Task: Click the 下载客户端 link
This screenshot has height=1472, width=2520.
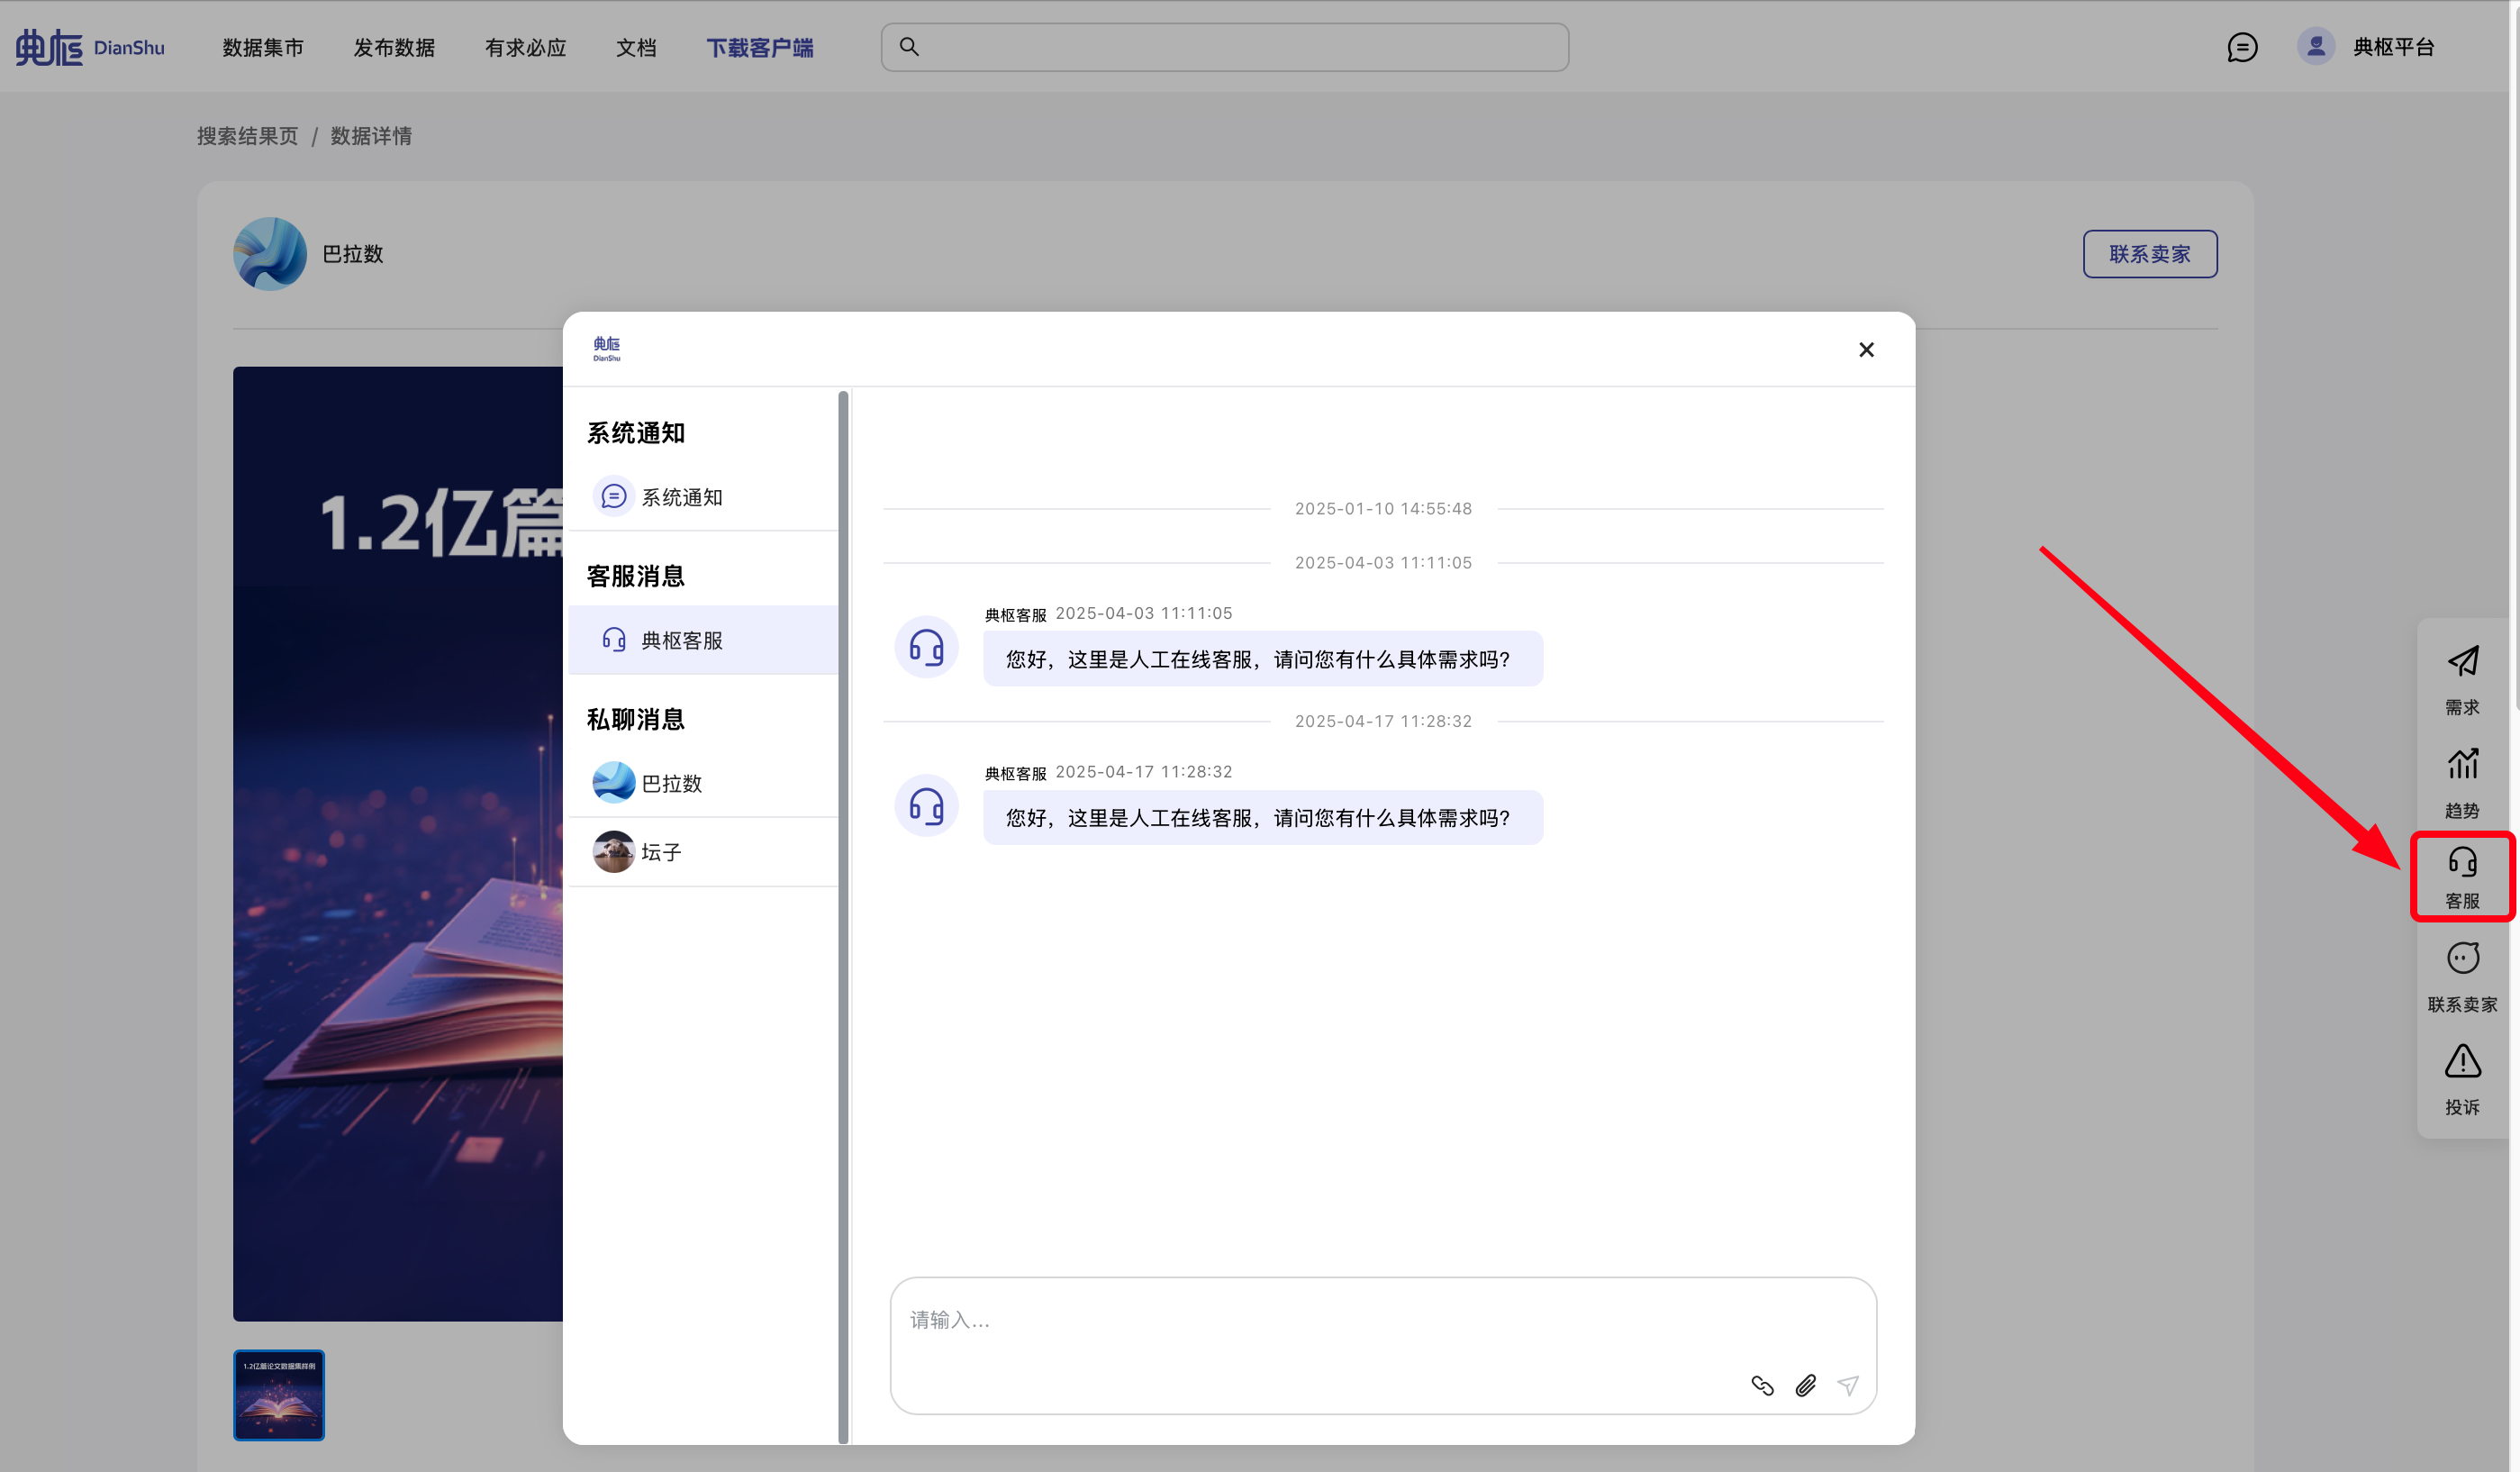Action: (x=760, y=47)
